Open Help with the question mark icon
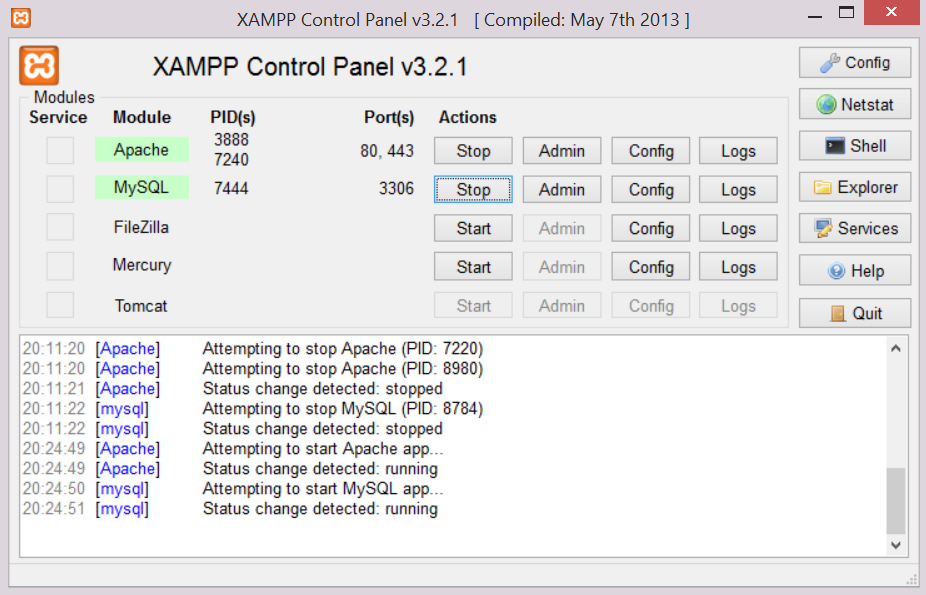The width and height of the screenshot is (926, 595). click(855, 271)
